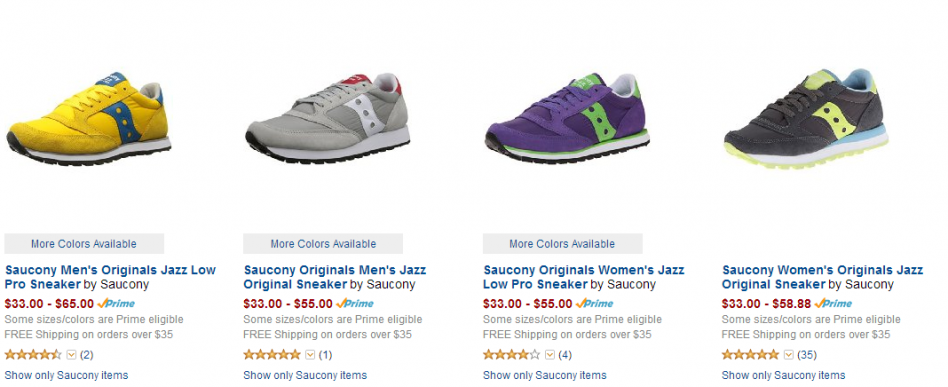Screen dimensions: 948x387
Task: Open Saucony Originals Men's Jazz Original Sneaker
Action: tap(334, 277)
